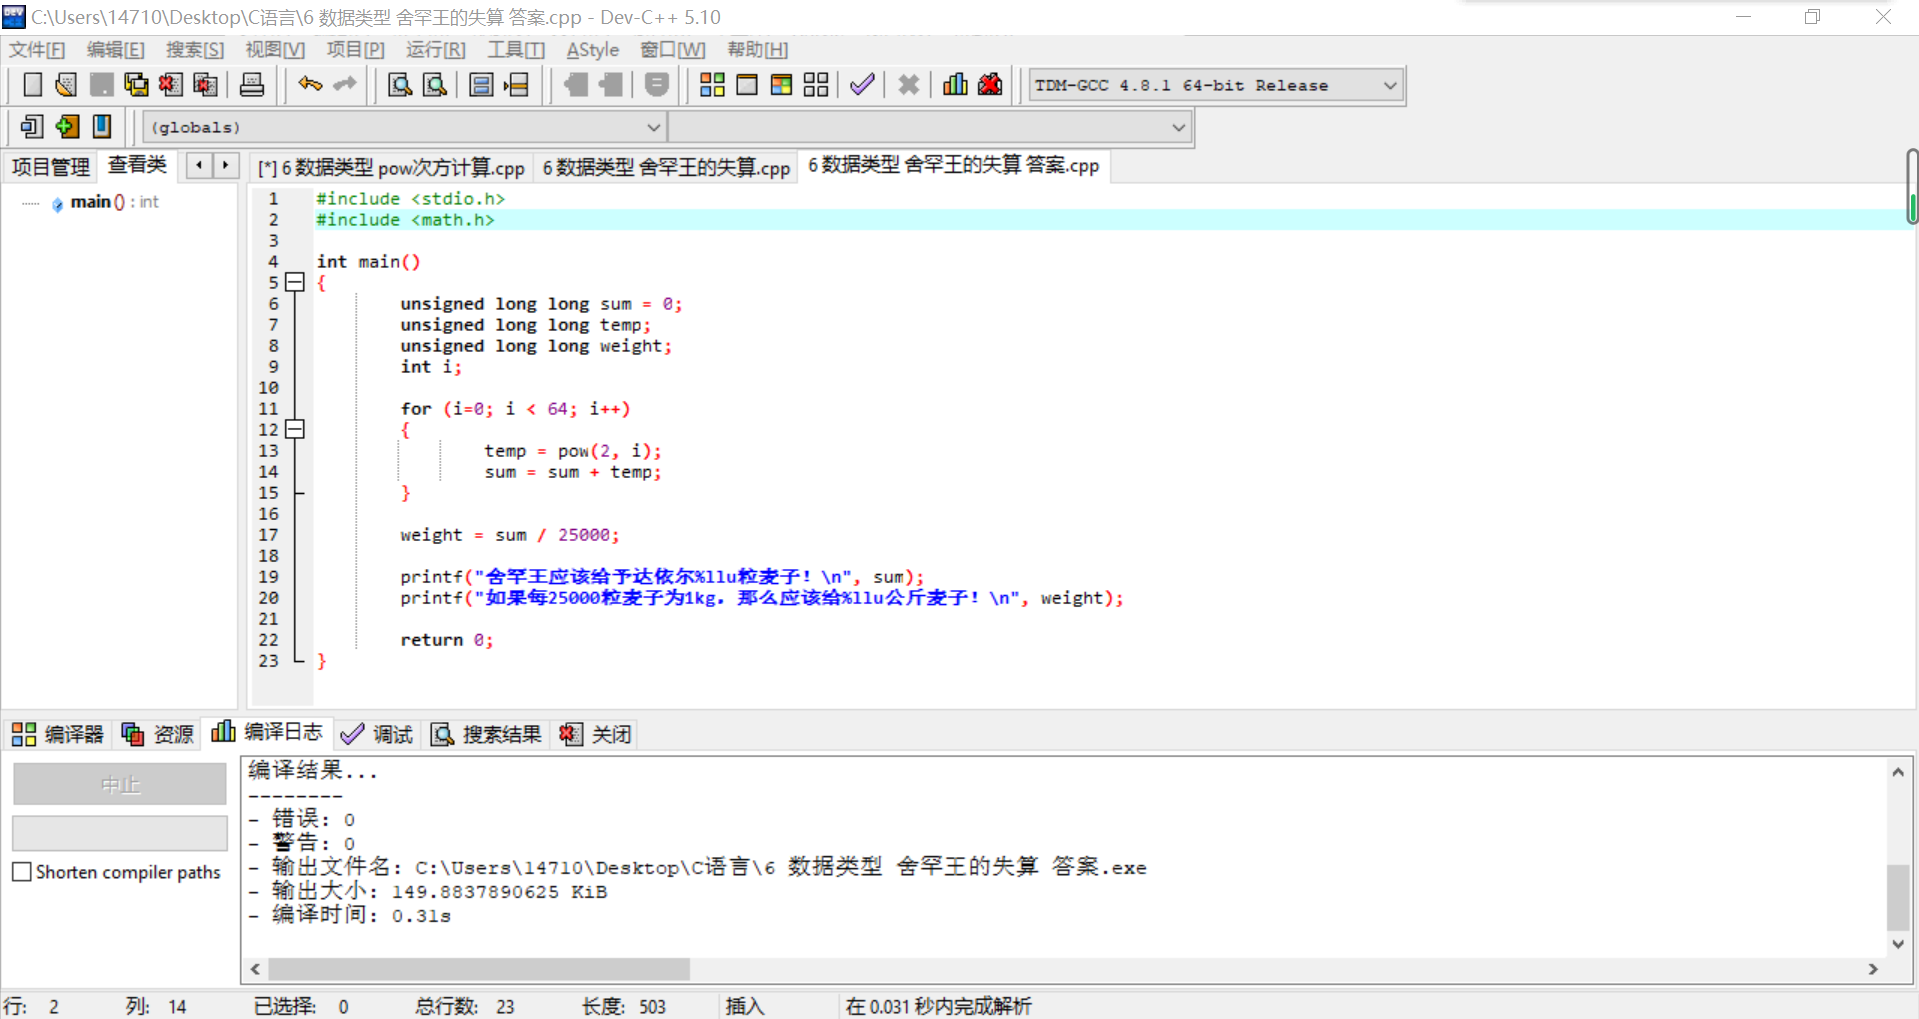Open the 文件[F] menu
Screen dimensions: 1919x1019
37,50
